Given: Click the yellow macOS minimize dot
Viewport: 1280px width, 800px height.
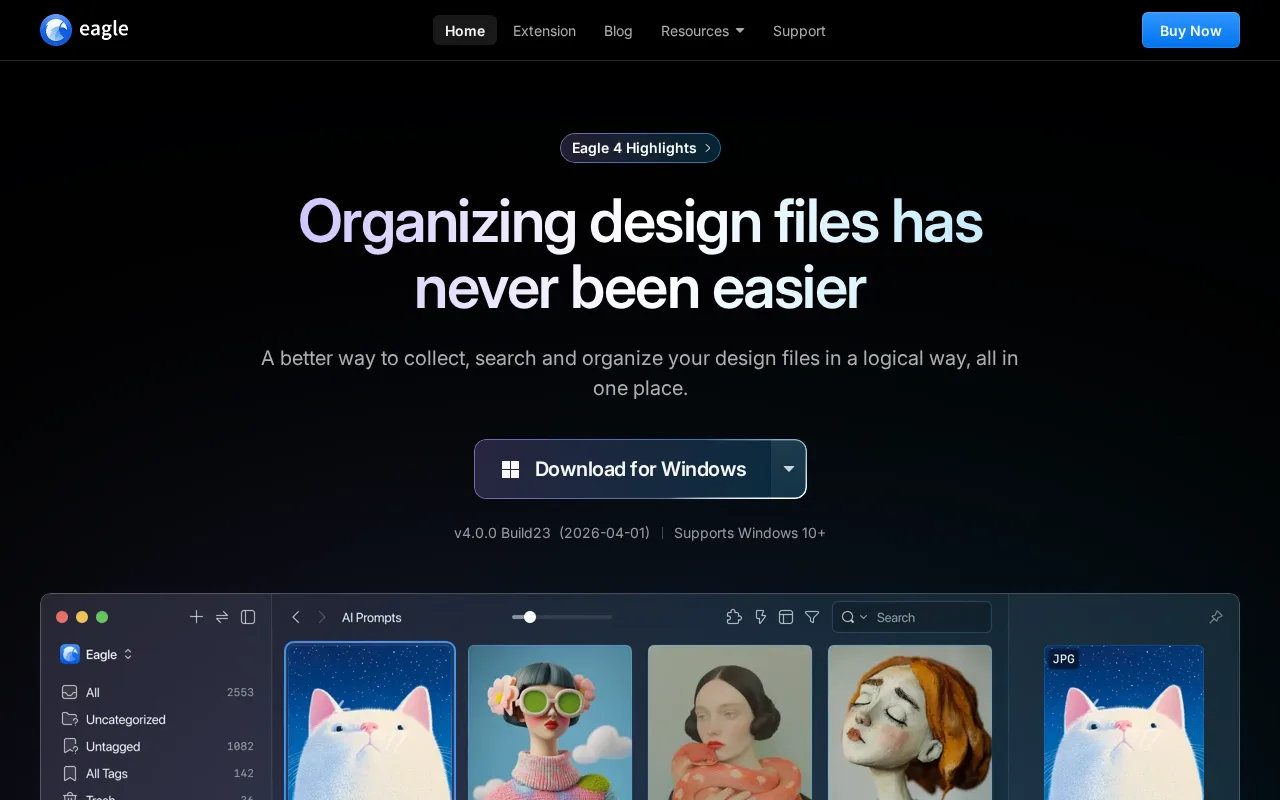Looking at the screenshot, I should 82,617.
